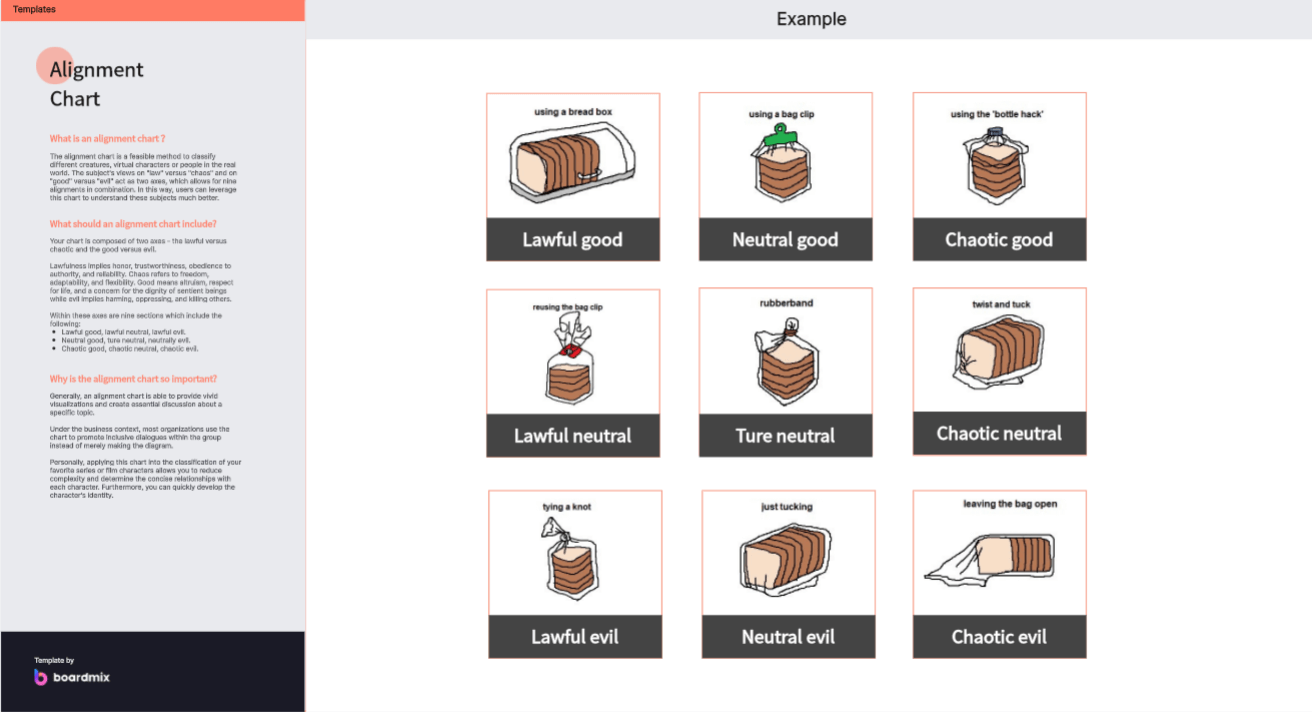Screen dimensions: 1312x712
Task: Click the boardmix logo icon
Action: coord(41,677)
